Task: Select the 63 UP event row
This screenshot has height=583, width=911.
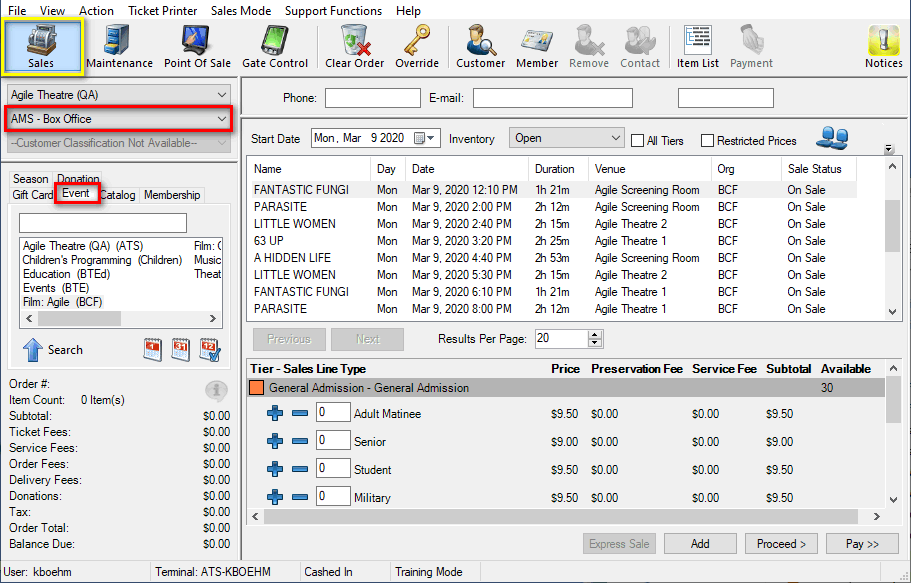Action: pos(552,241)
